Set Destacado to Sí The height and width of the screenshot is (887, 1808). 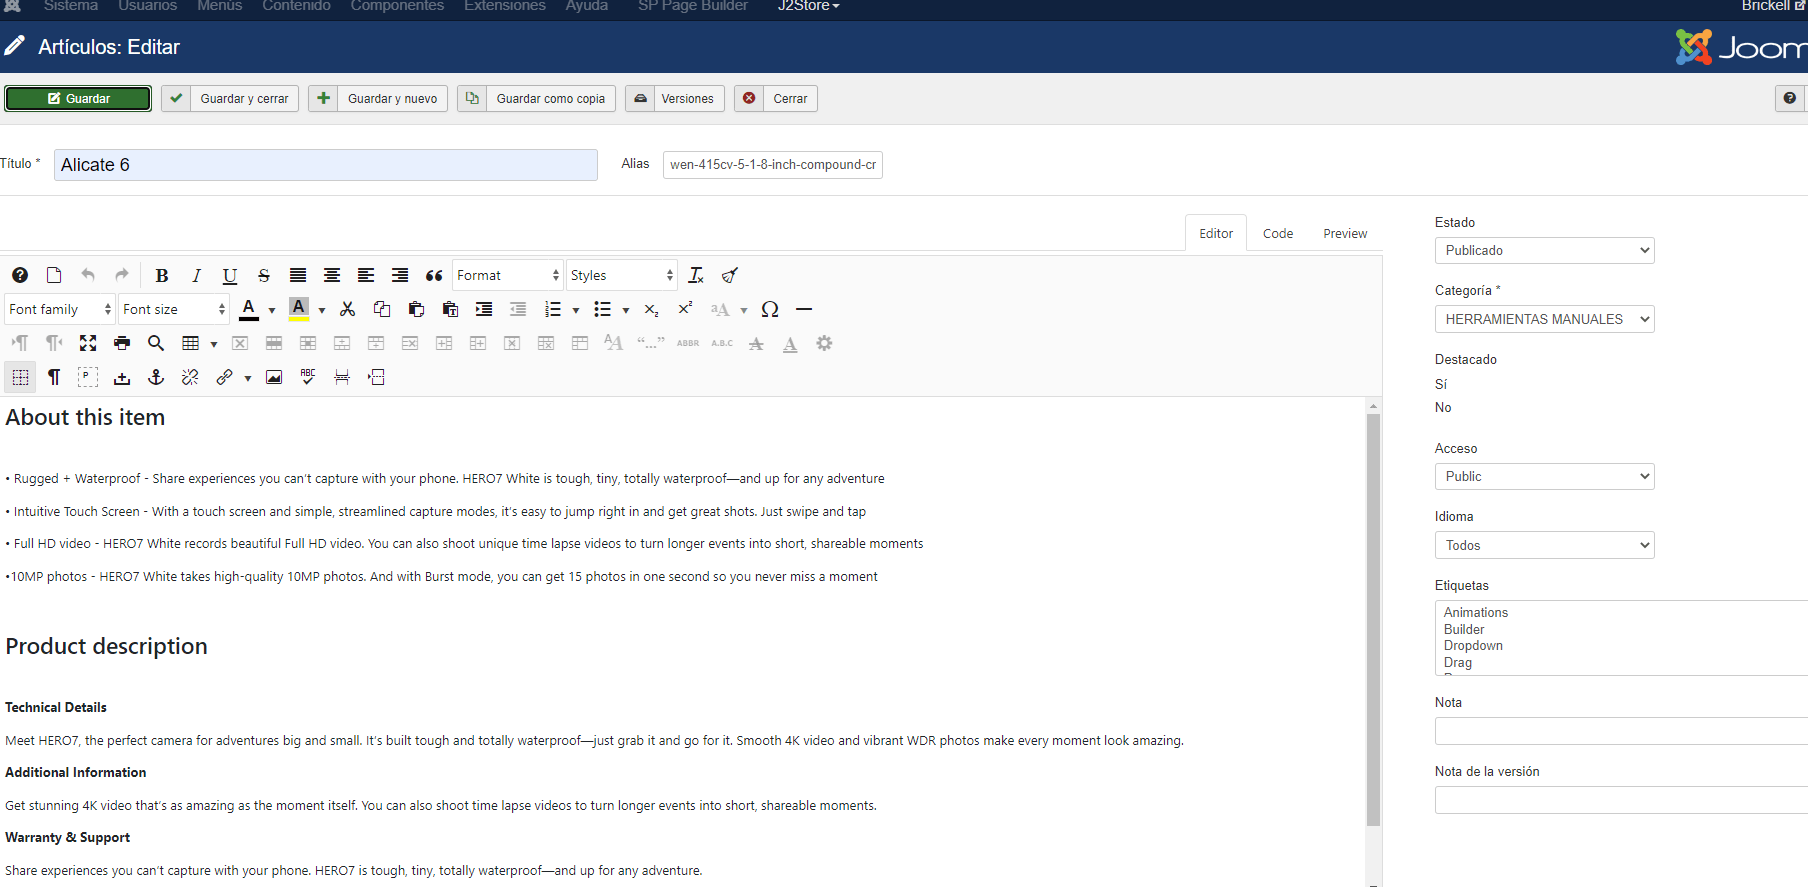click(x=1441, y=384)
